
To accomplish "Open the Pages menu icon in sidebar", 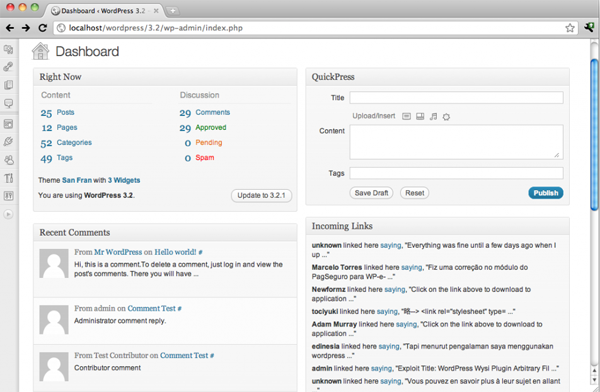I will pos(8,85).
